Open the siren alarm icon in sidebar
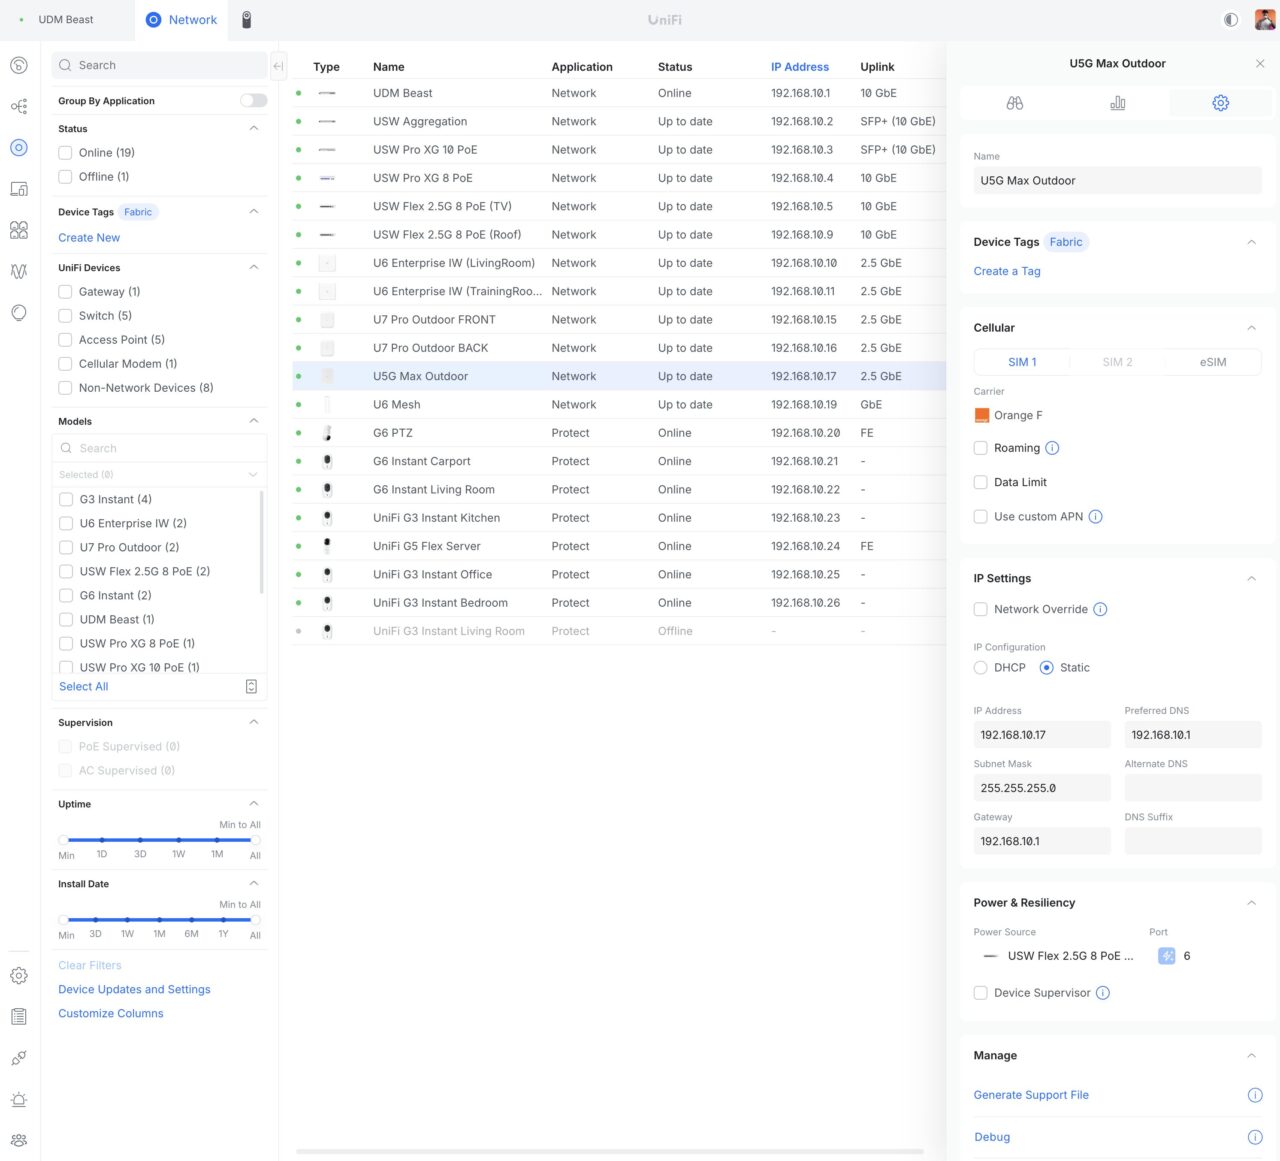This screenshot has height=1161, width=1280. [x=19, y=1099]
